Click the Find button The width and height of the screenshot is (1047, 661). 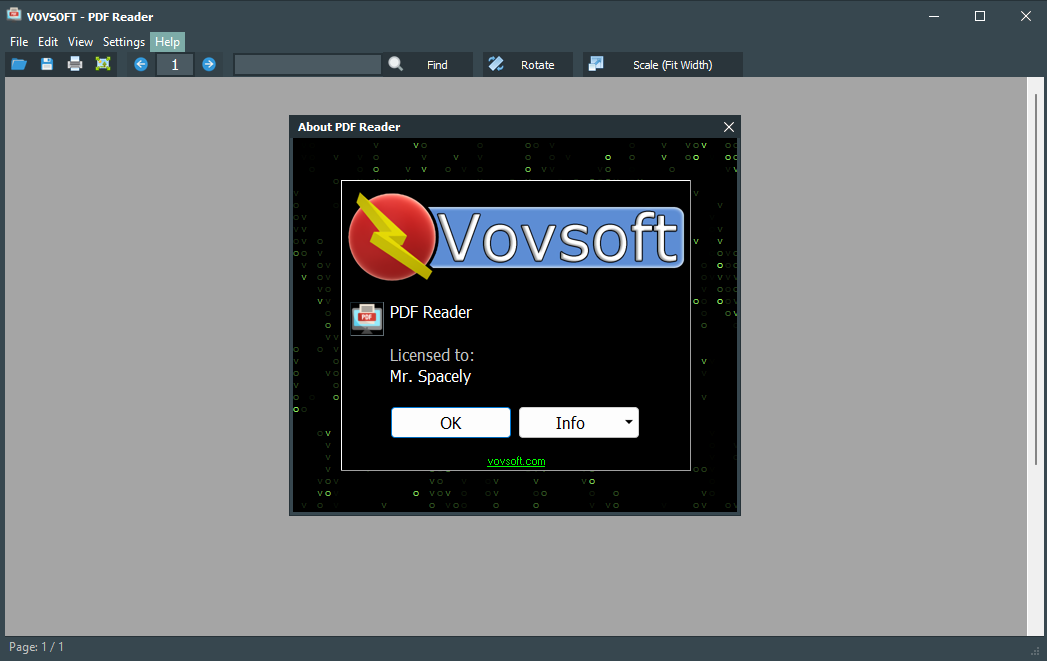click(x=437, y=65)
